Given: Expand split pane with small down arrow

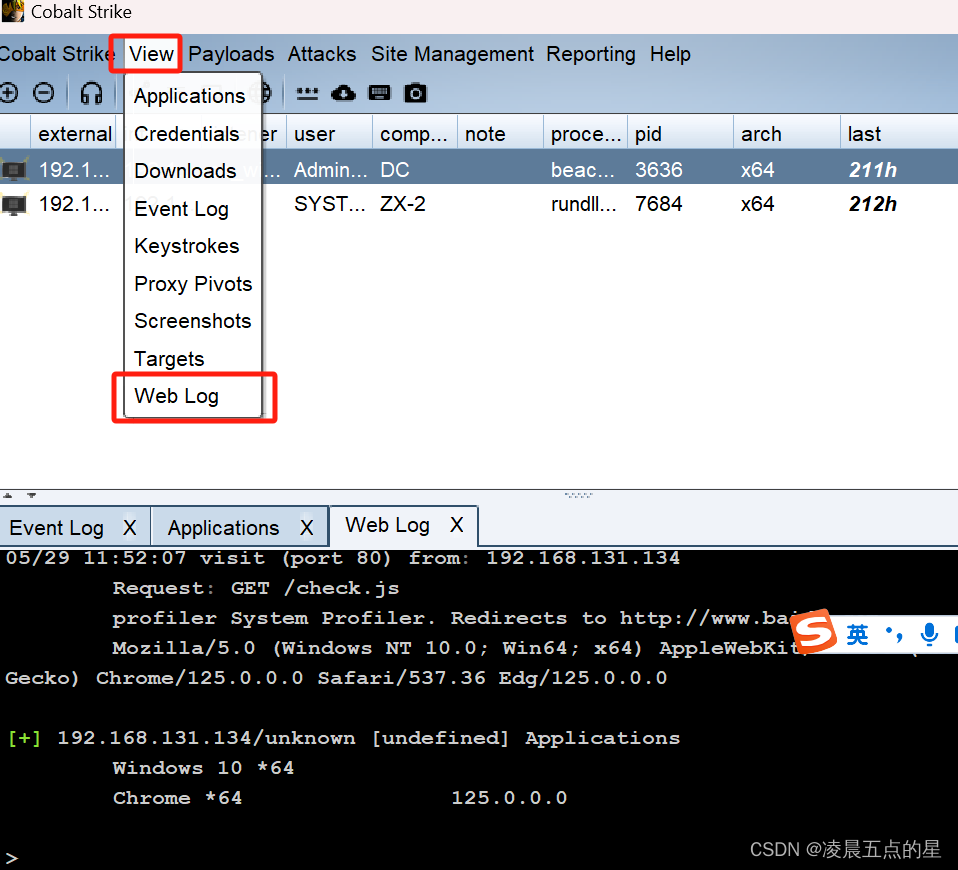Looking at the screenshot, I should click(31, 495).
